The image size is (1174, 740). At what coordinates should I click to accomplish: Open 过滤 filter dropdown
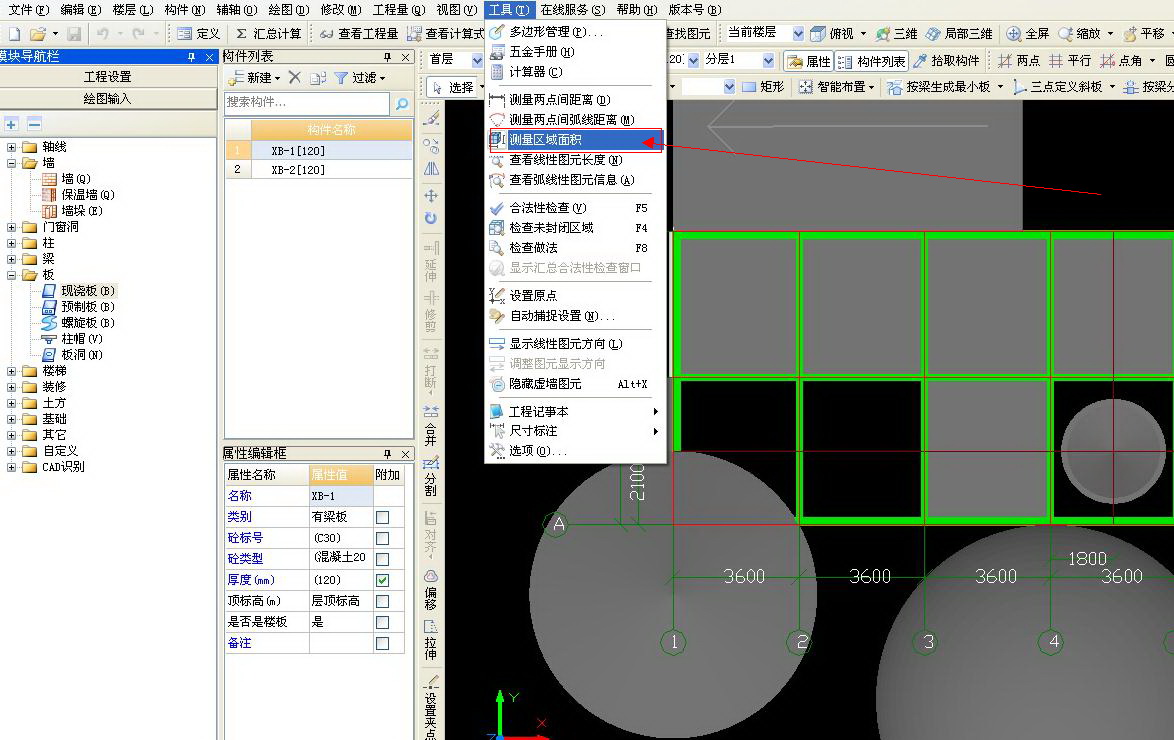[361, 78]
